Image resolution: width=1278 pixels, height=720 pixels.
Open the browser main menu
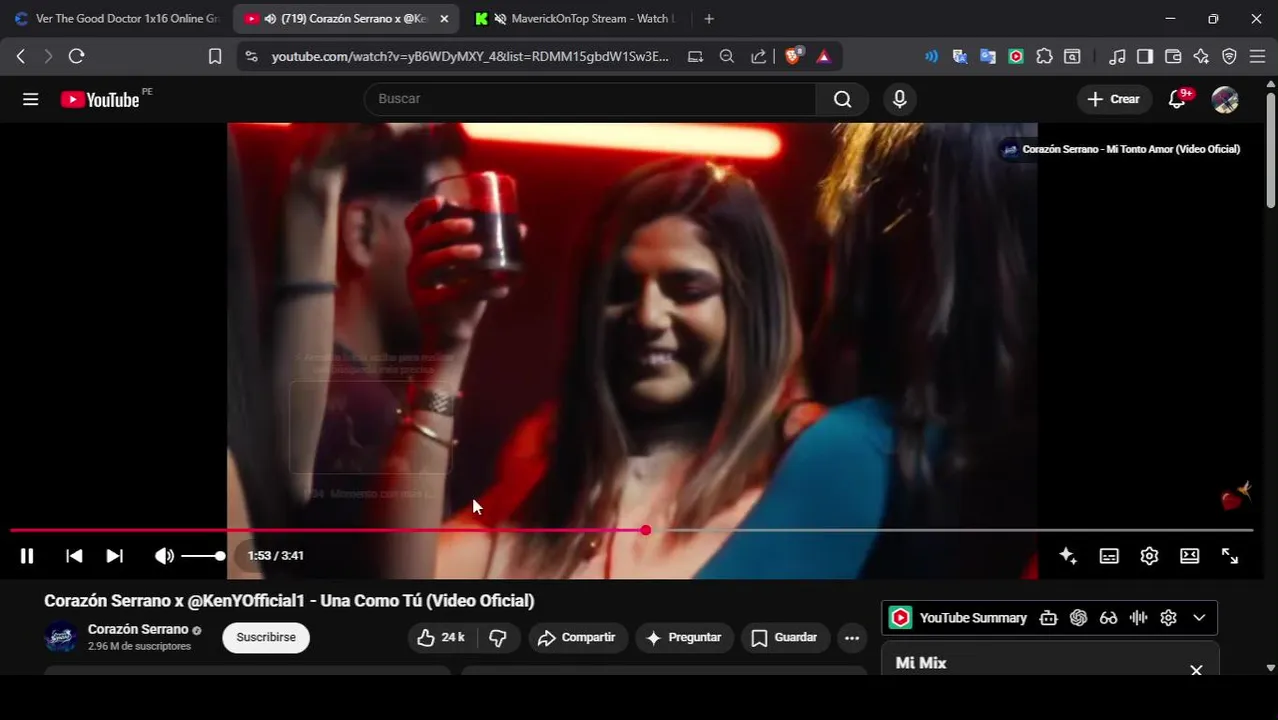(x=1257, y=57)
